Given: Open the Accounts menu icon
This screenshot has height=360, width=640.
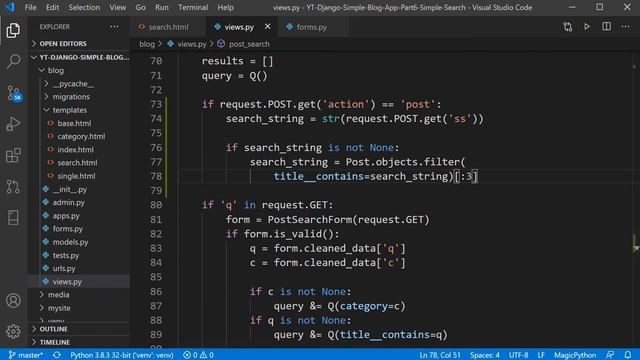Looking at the screenshot, I should point(13,300).
